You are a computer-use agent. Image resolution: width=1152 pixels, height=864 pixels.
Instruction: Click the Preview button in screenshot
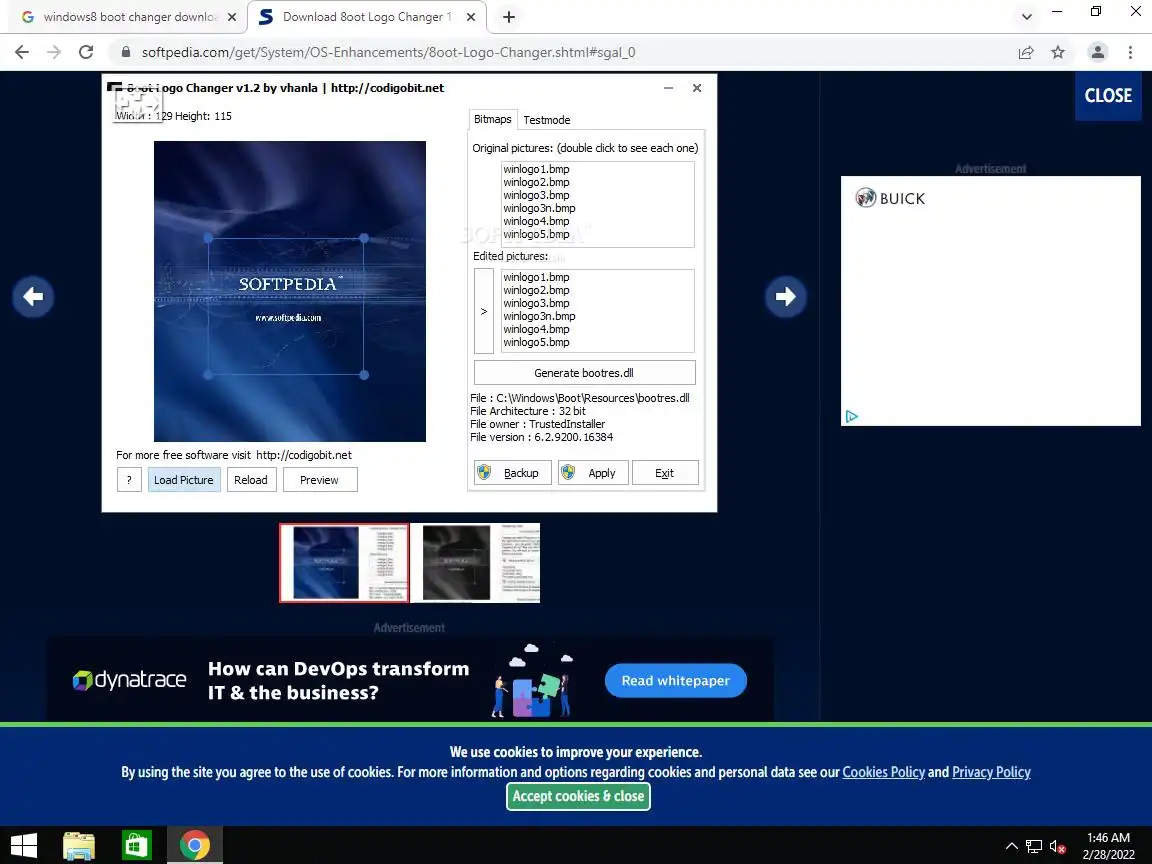coord(319,480)
